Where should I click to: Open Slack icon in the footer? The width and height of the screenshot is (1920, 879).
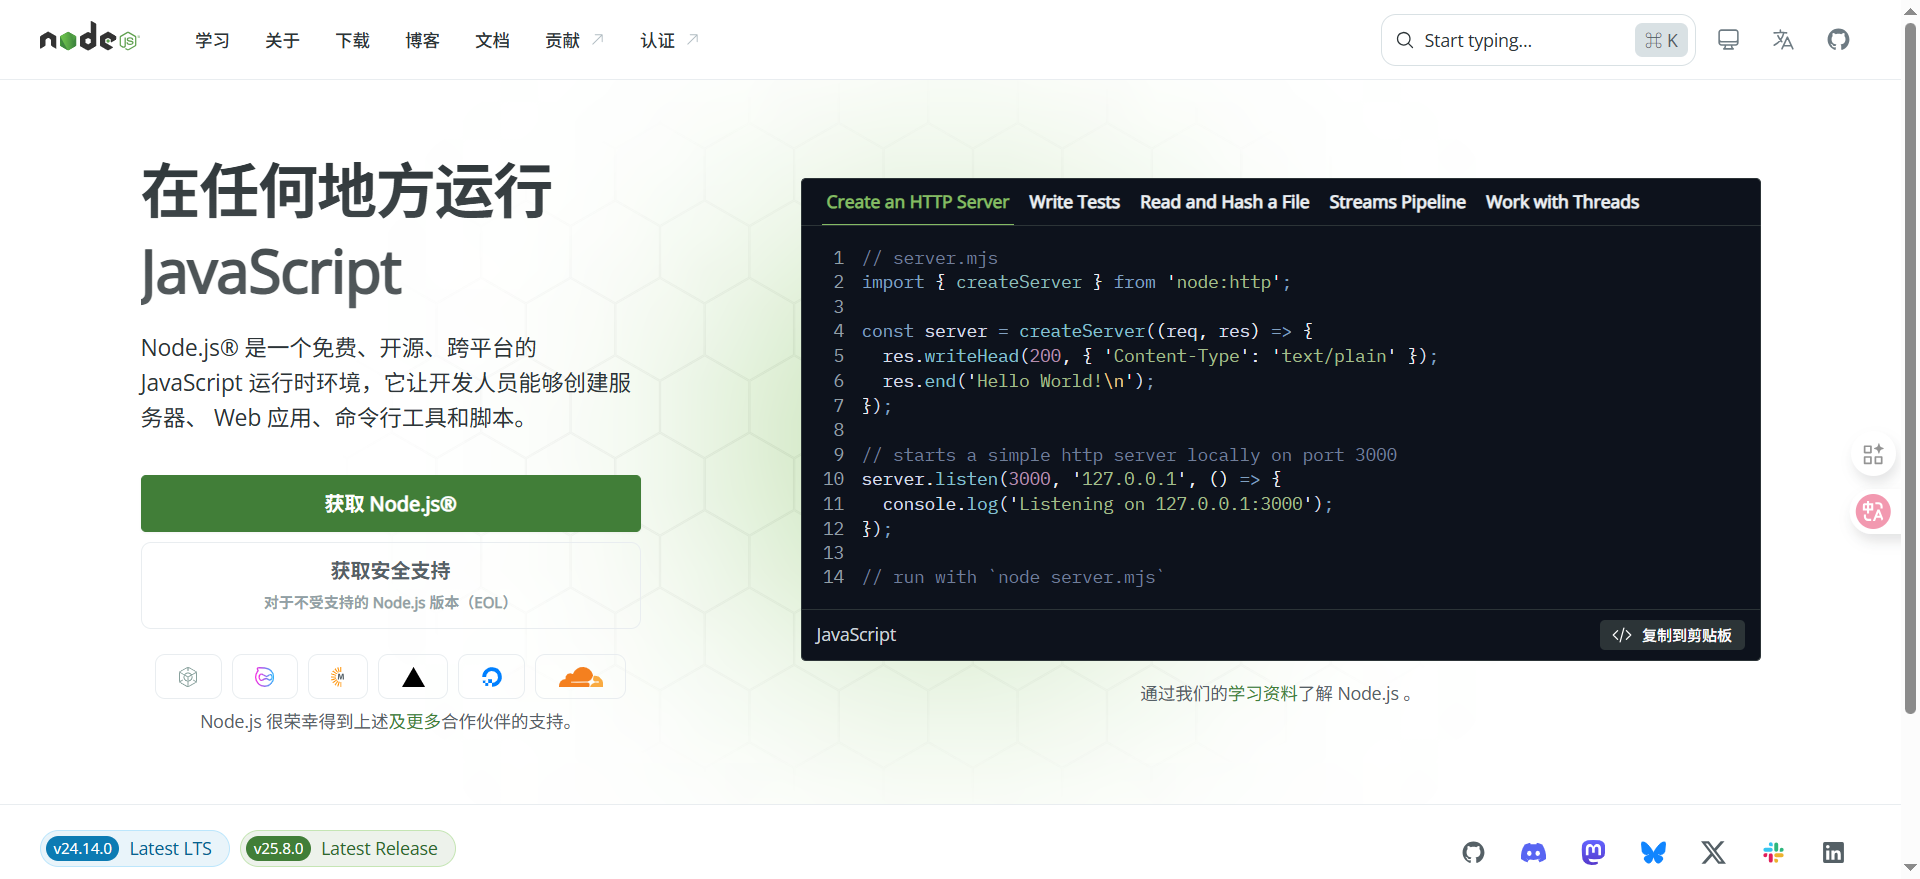tap(1773, 852)
